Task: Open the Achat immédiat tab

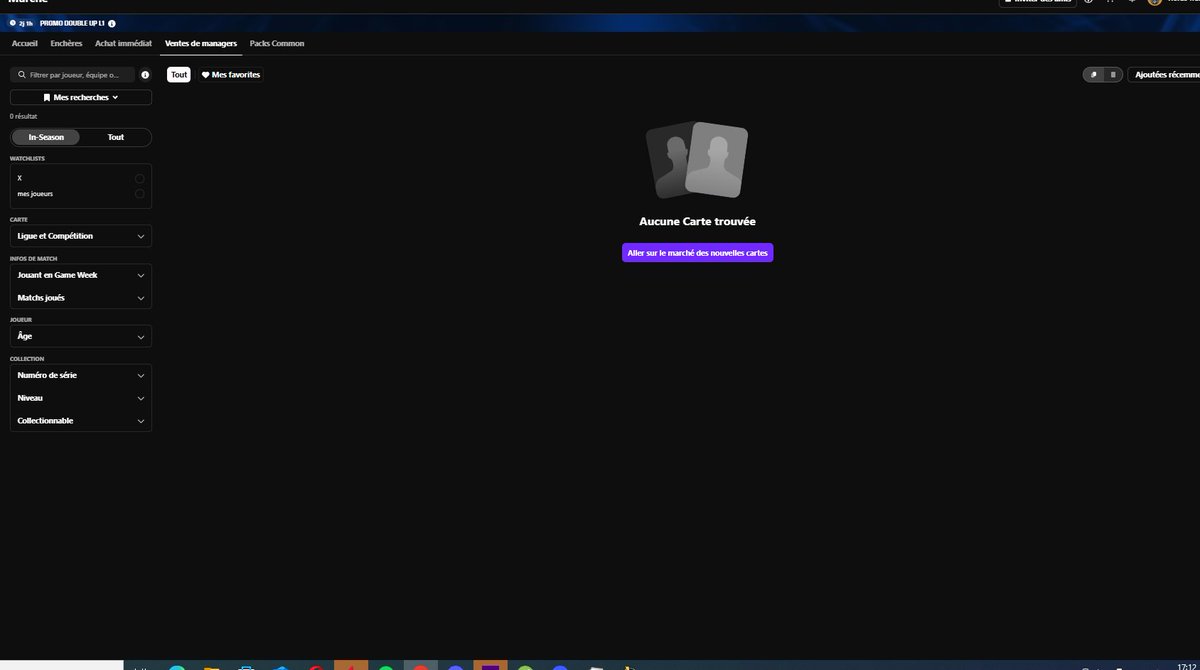Action: click(123, 44)
